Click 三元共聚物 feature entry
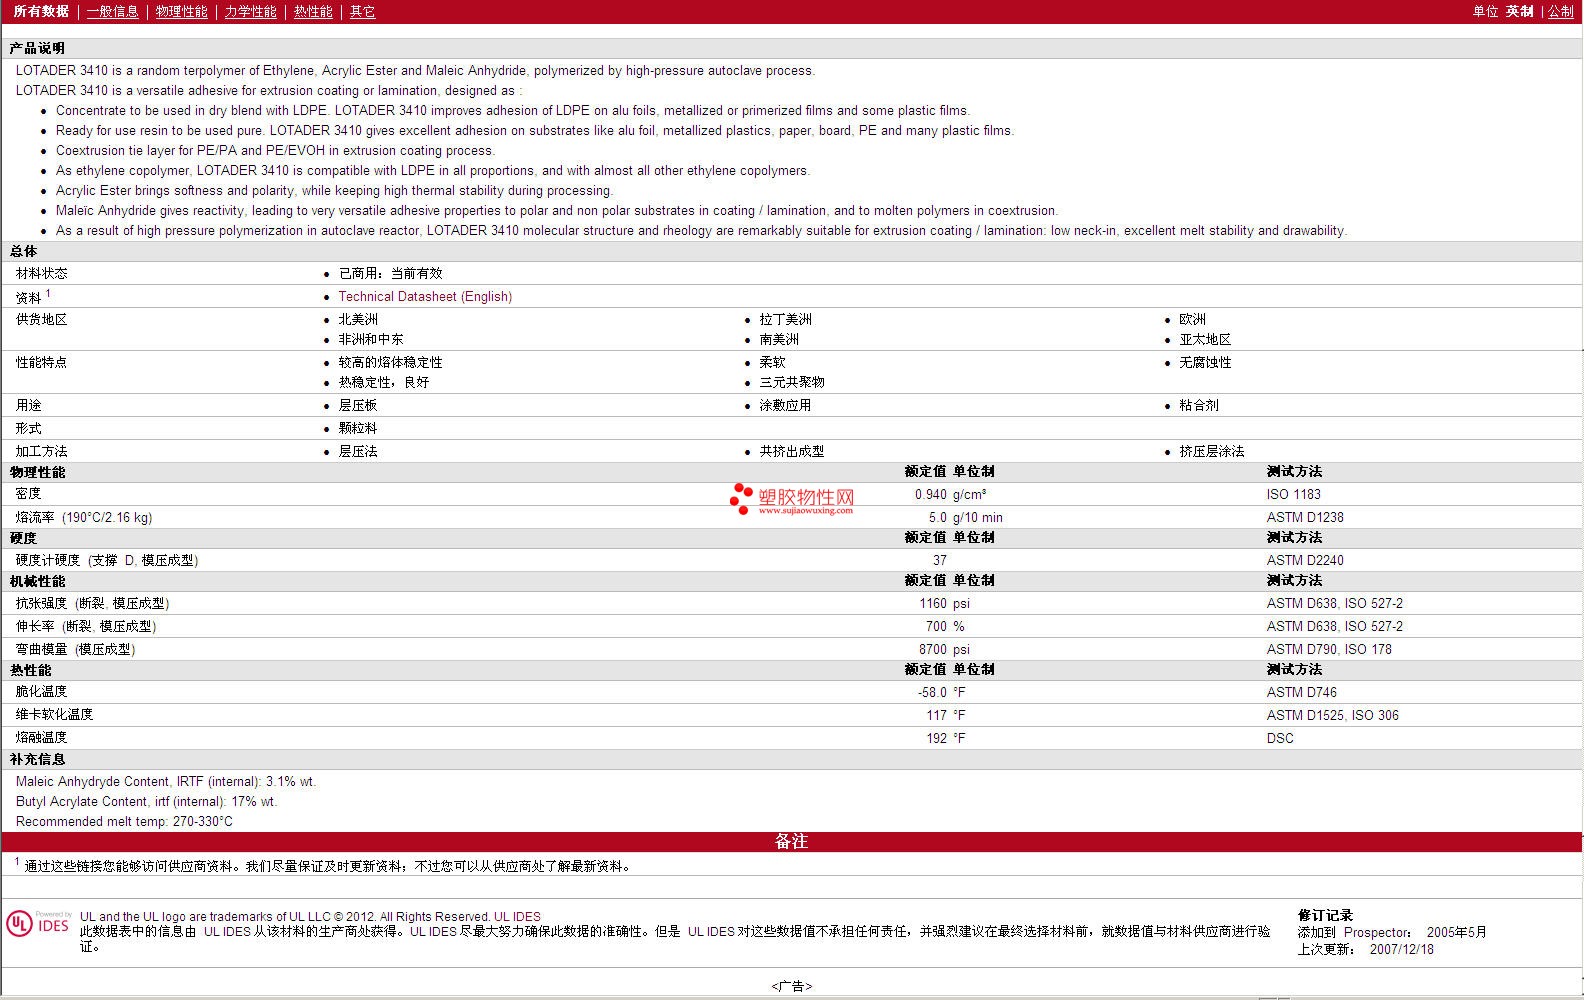Viewport: 1584px width, 1000px height. (x=792, y=382)
